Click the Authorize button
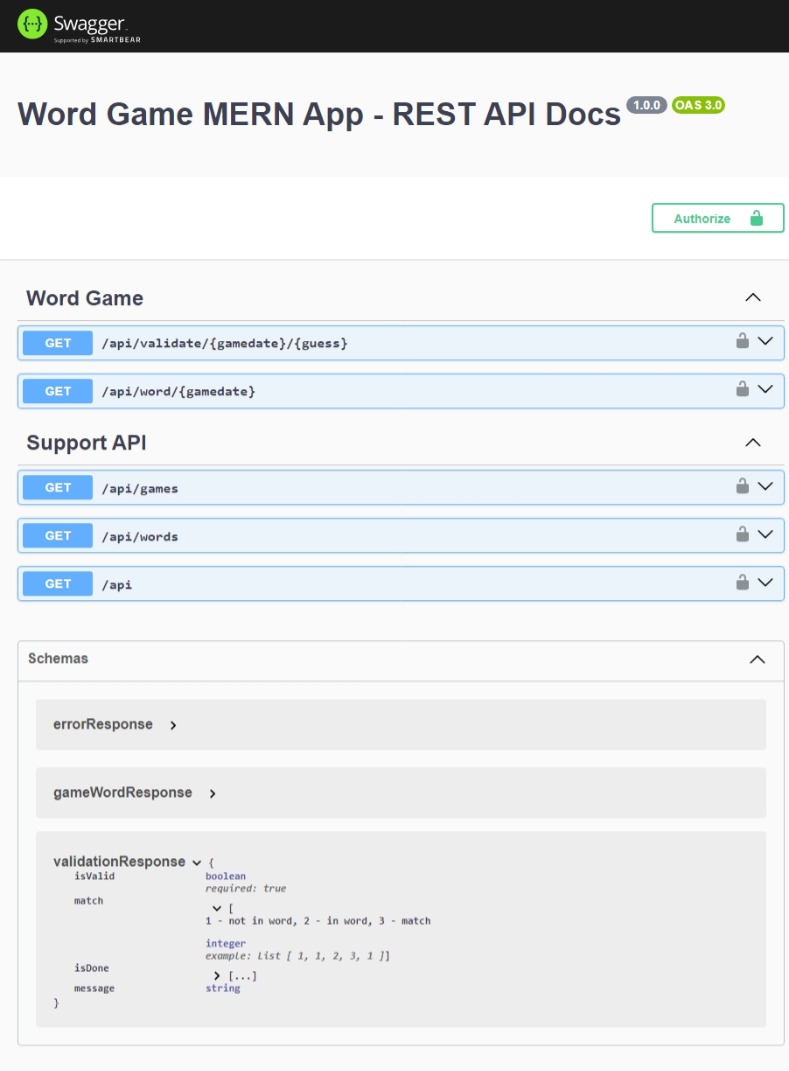Screen dimensions: 789x1071 tap(702, 218)
